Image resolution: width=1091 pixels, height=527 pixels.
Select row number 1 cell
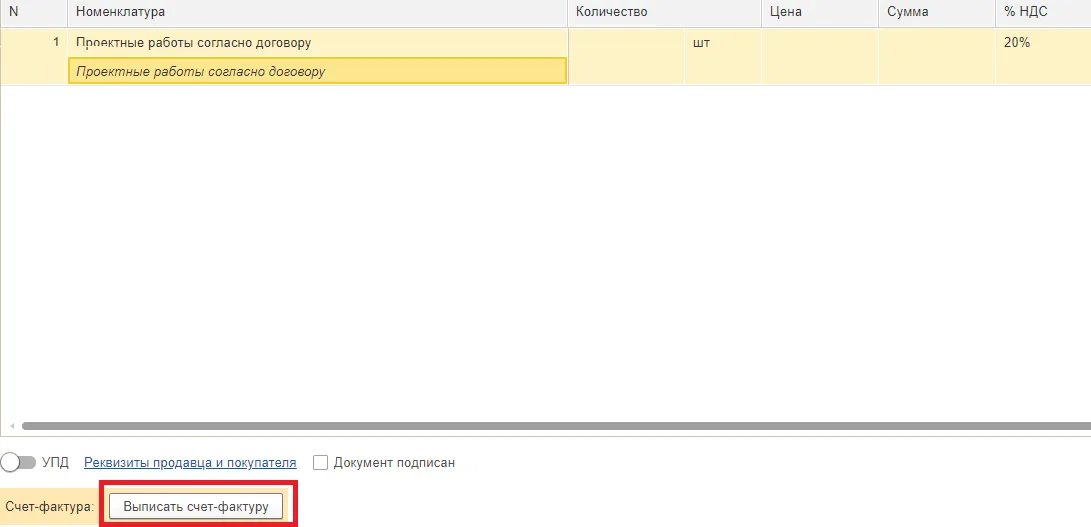(x=34, y=56)
